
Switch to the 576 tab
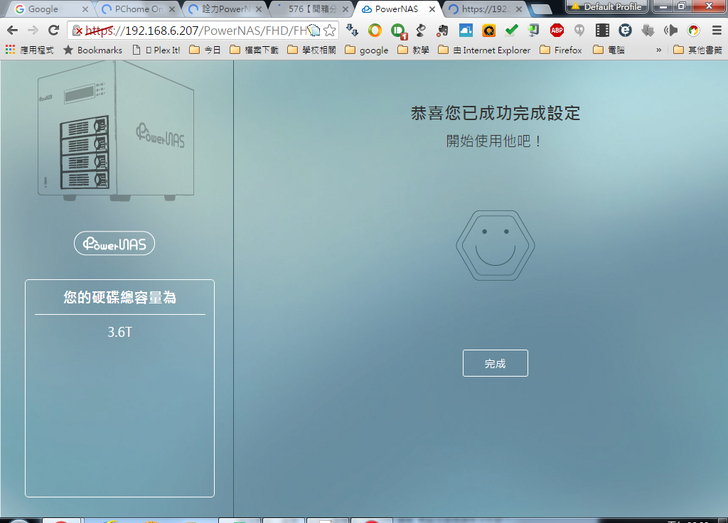[x=312, y=9]
